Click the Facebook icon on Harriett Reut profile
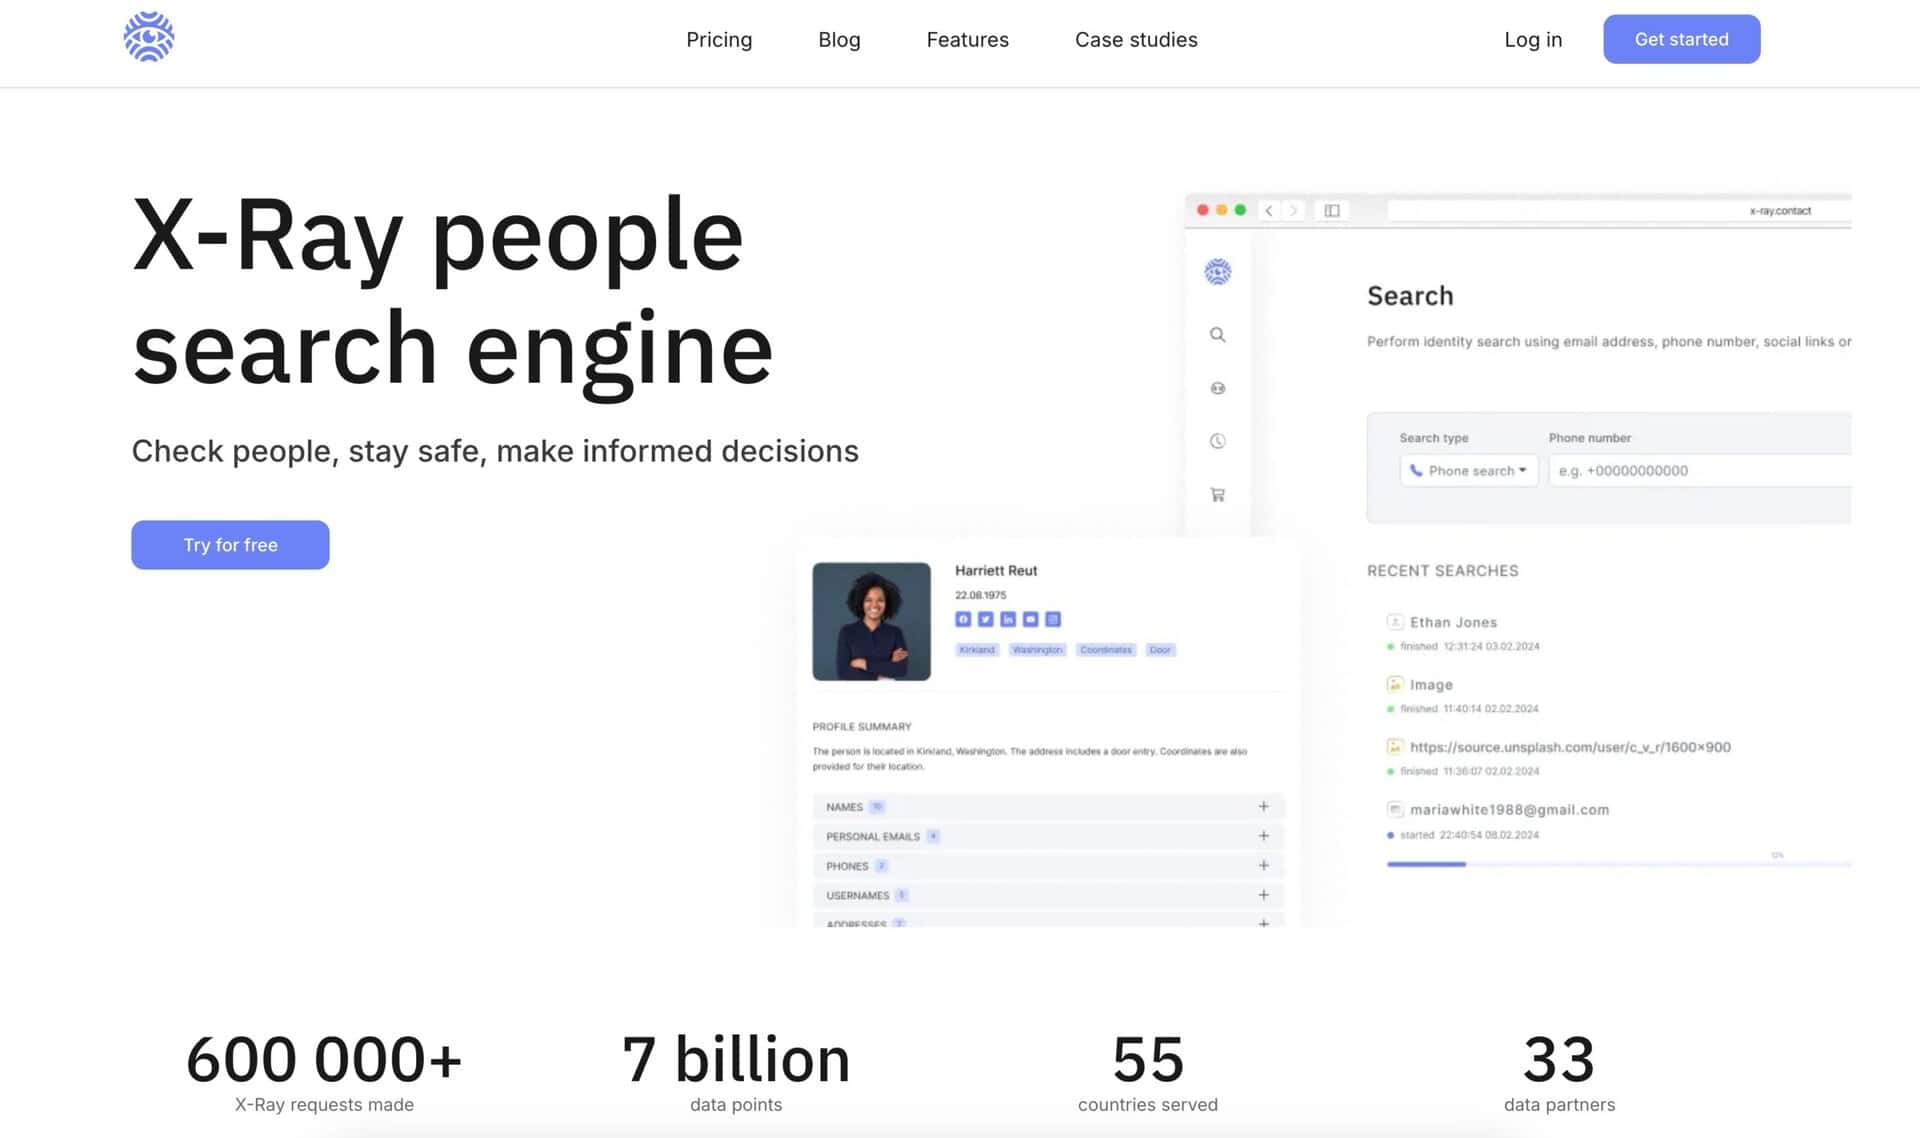This screenshot has width=1920, height=1138. (x=963, y=620)
